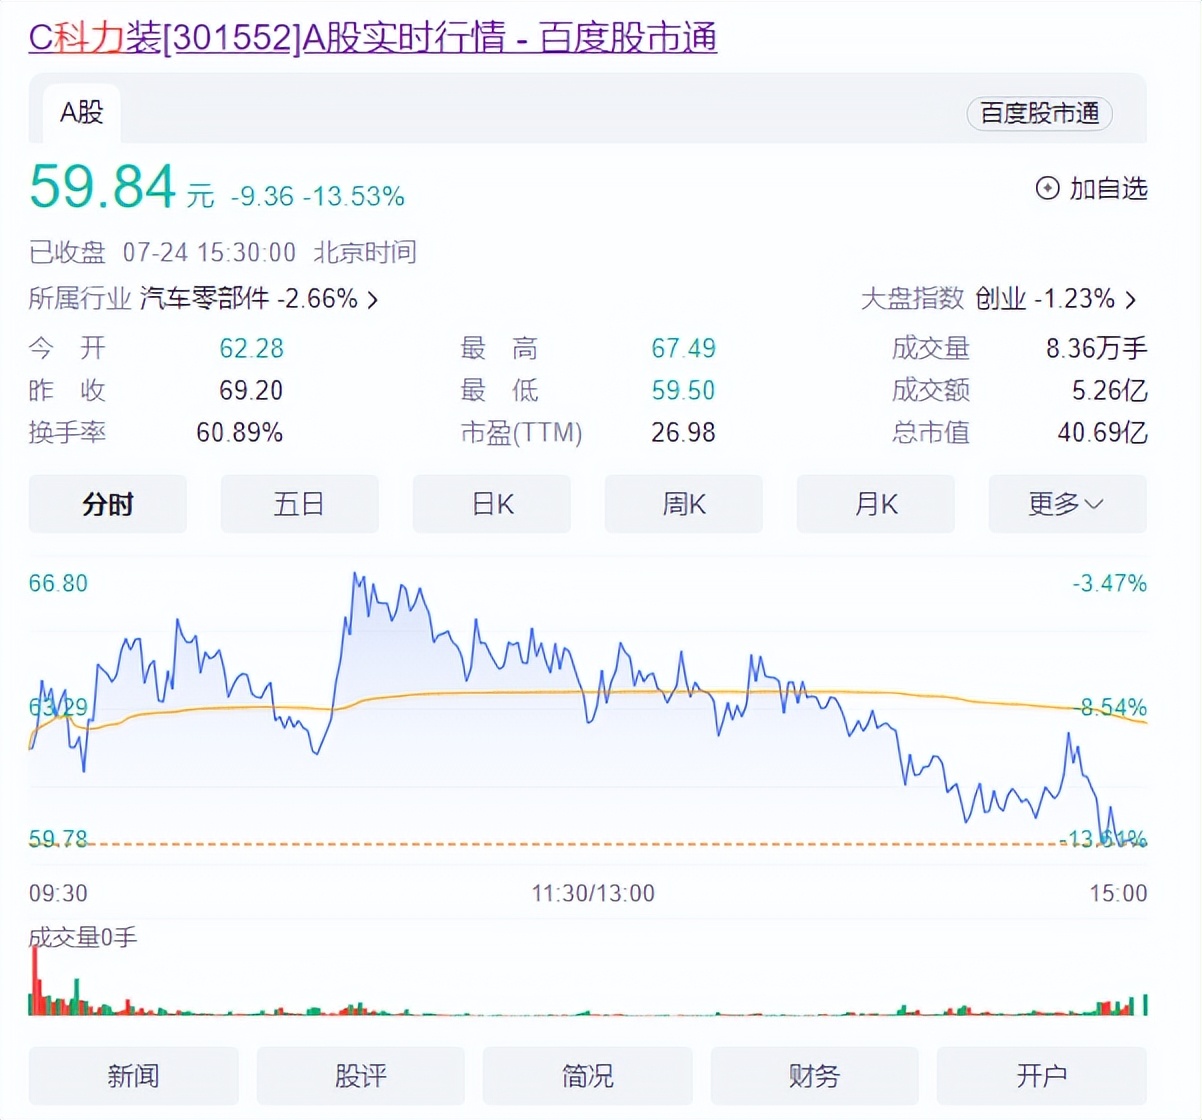Click the last green closing volume bar
The image size is (1202, 1120).
(x=1145, y=1004)
